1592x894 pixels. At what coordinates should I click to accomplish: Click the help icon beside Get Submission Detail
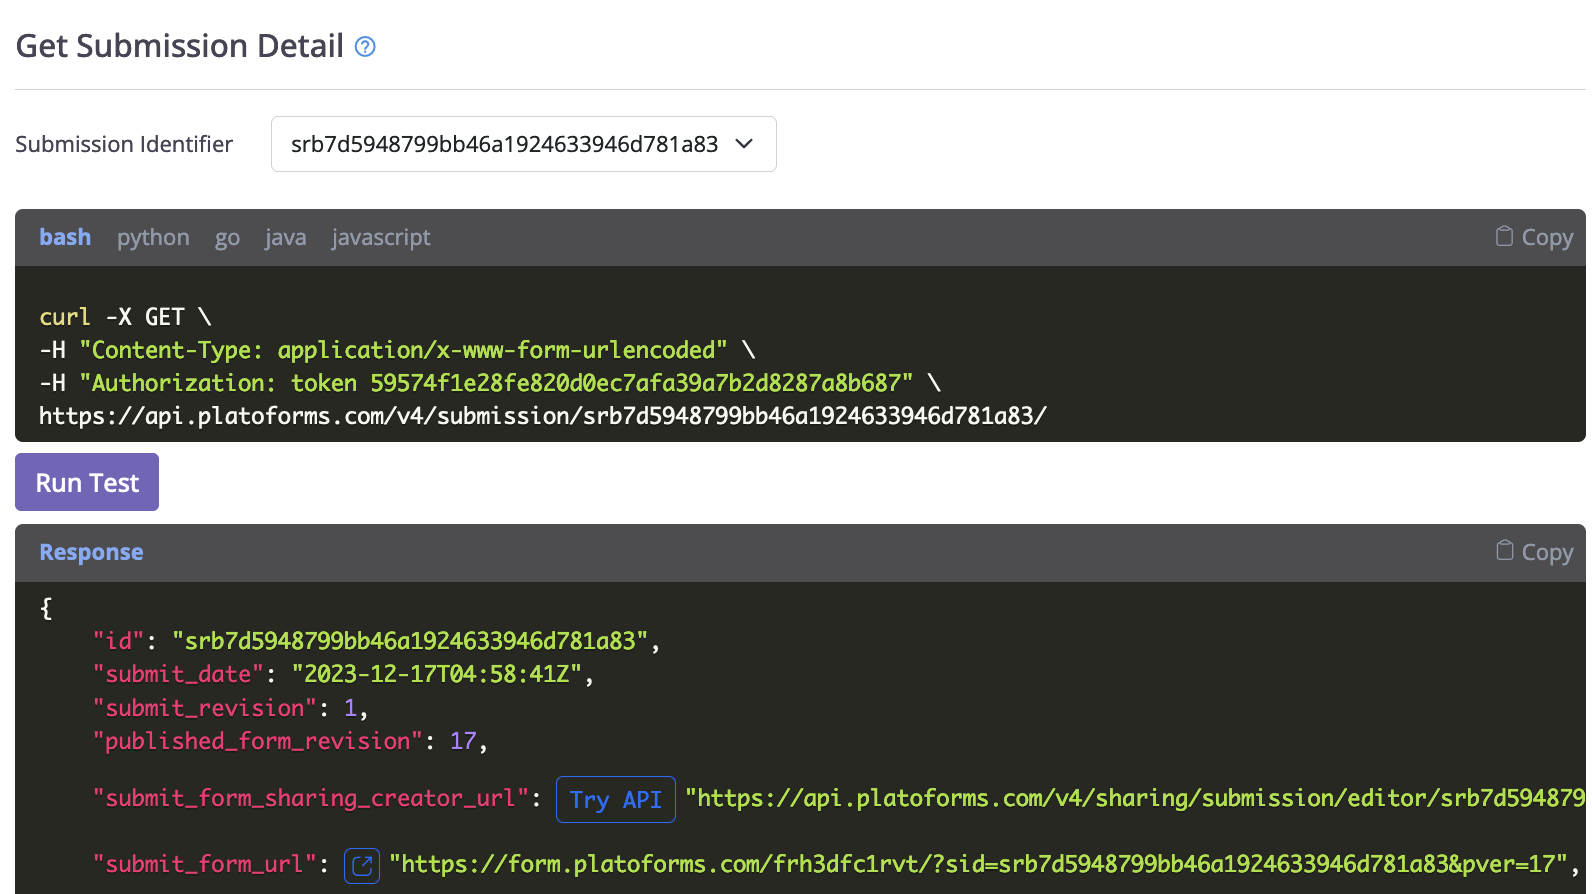click(365, 47)
